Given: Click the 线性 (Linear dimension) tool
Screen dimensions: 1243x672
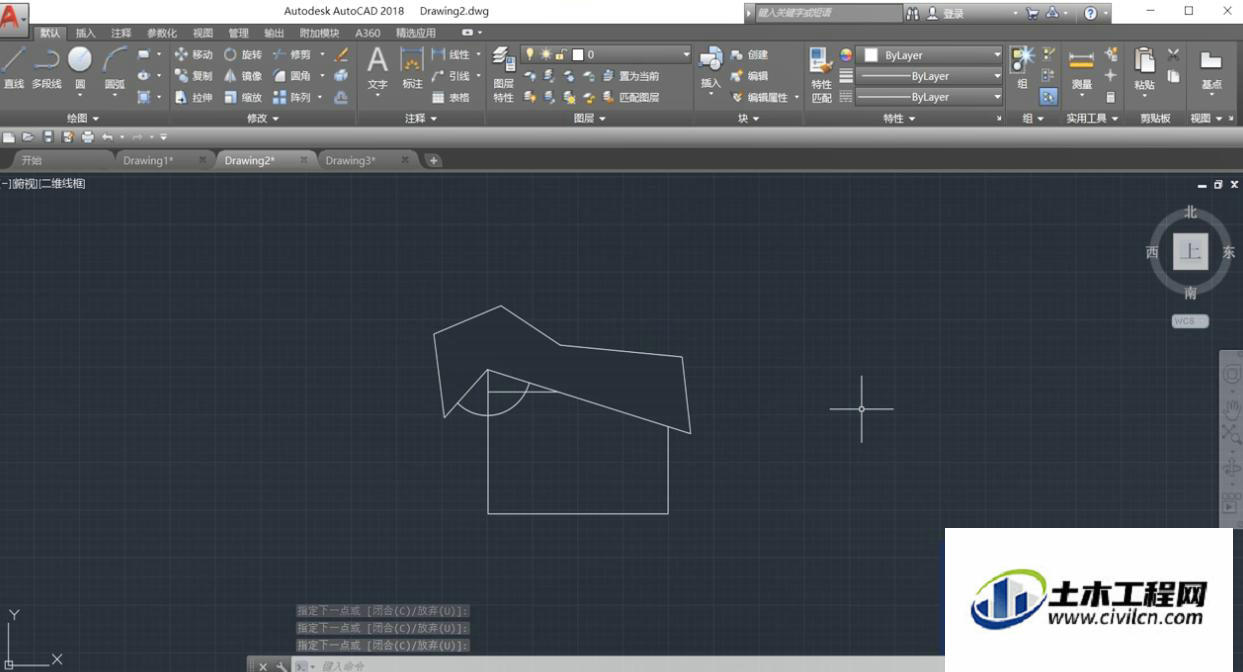Looking at the screenshot, I should tap(450, 55).
